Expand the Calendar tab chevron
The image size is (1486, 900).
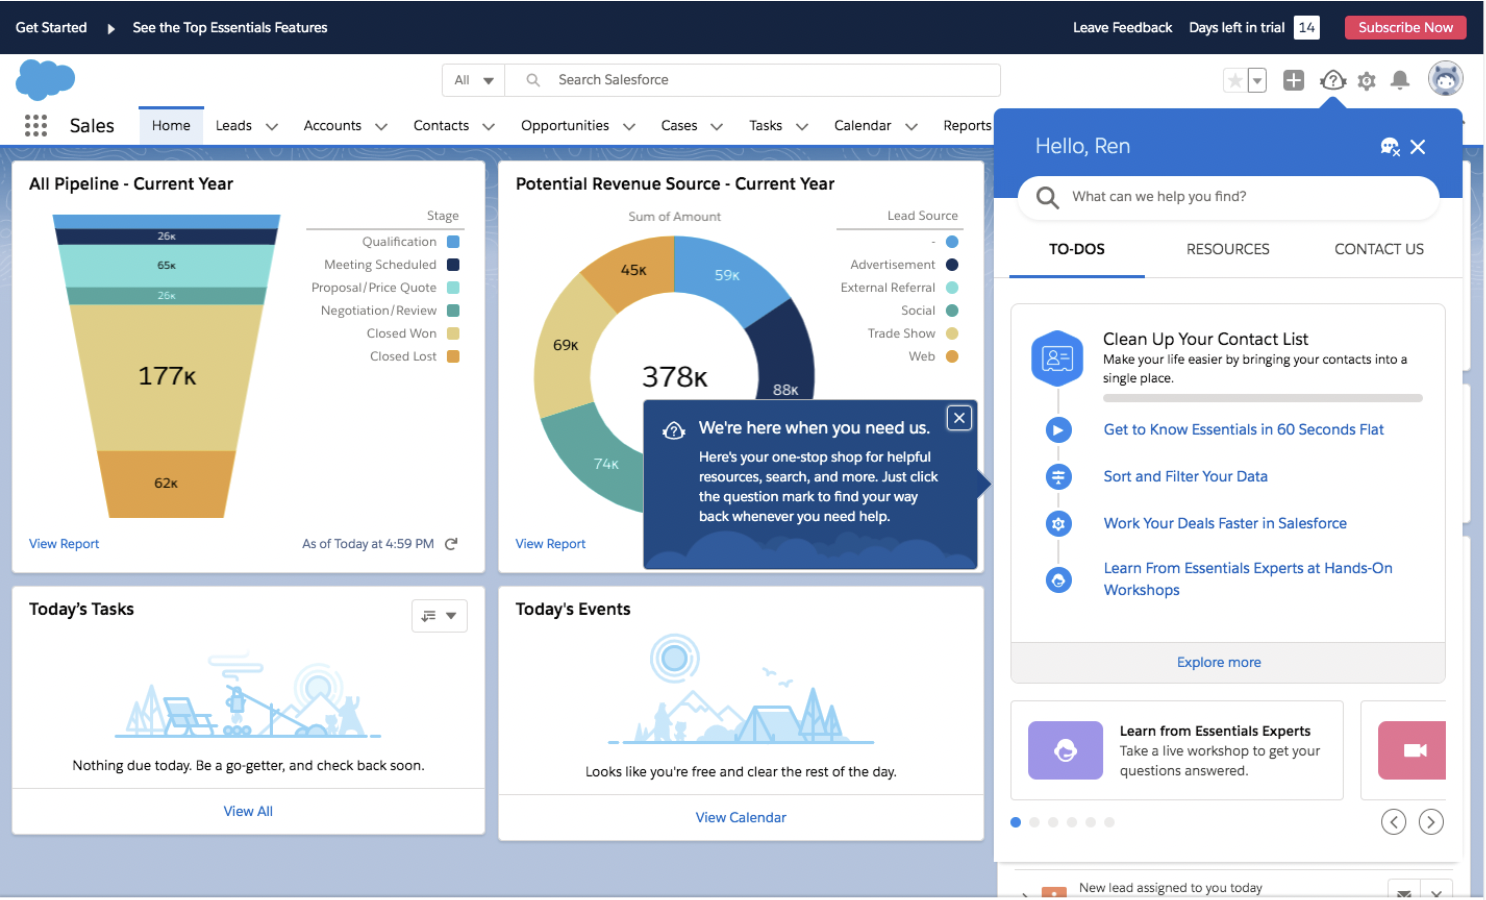coord(911,126)
